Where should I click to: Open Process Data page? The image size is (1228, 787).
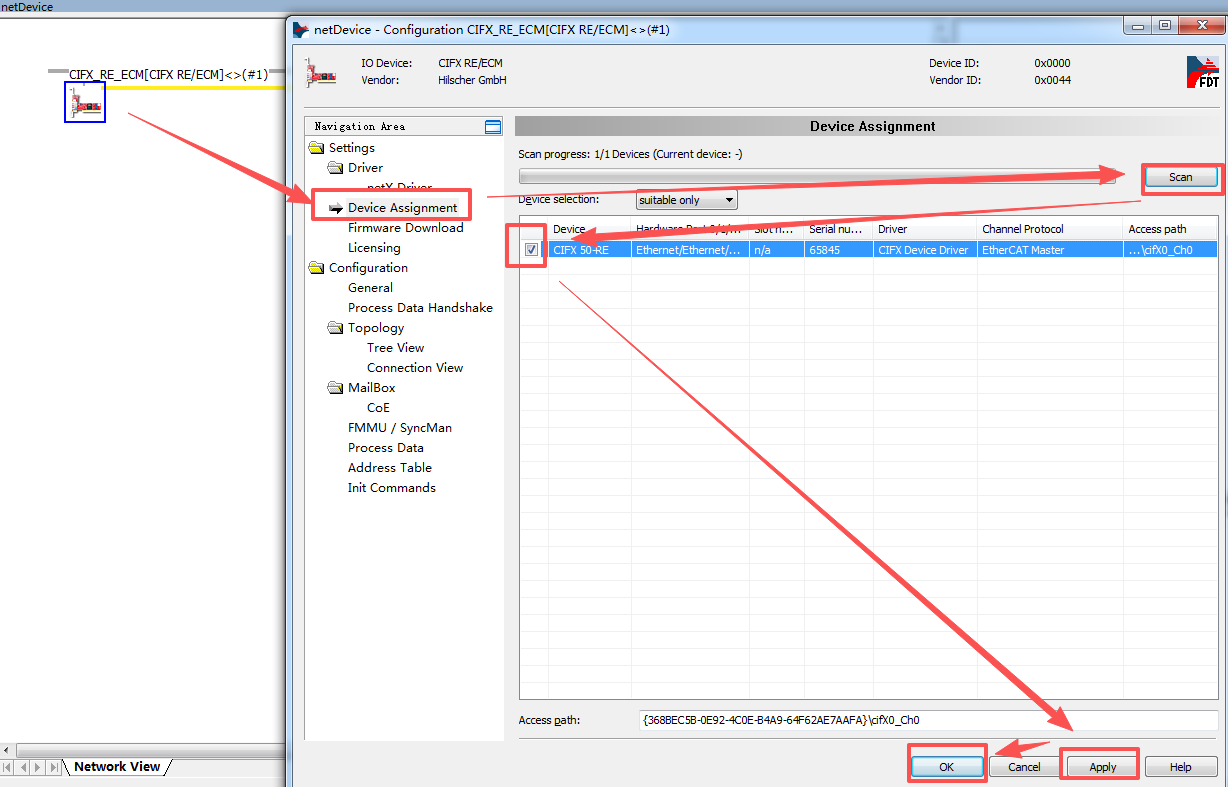(x=386, y=448)
